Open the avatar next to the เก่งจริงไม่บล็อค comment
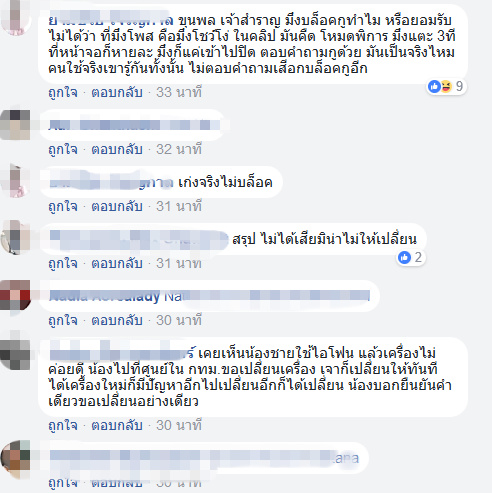 pyautogui.click(x=15, y=181)
